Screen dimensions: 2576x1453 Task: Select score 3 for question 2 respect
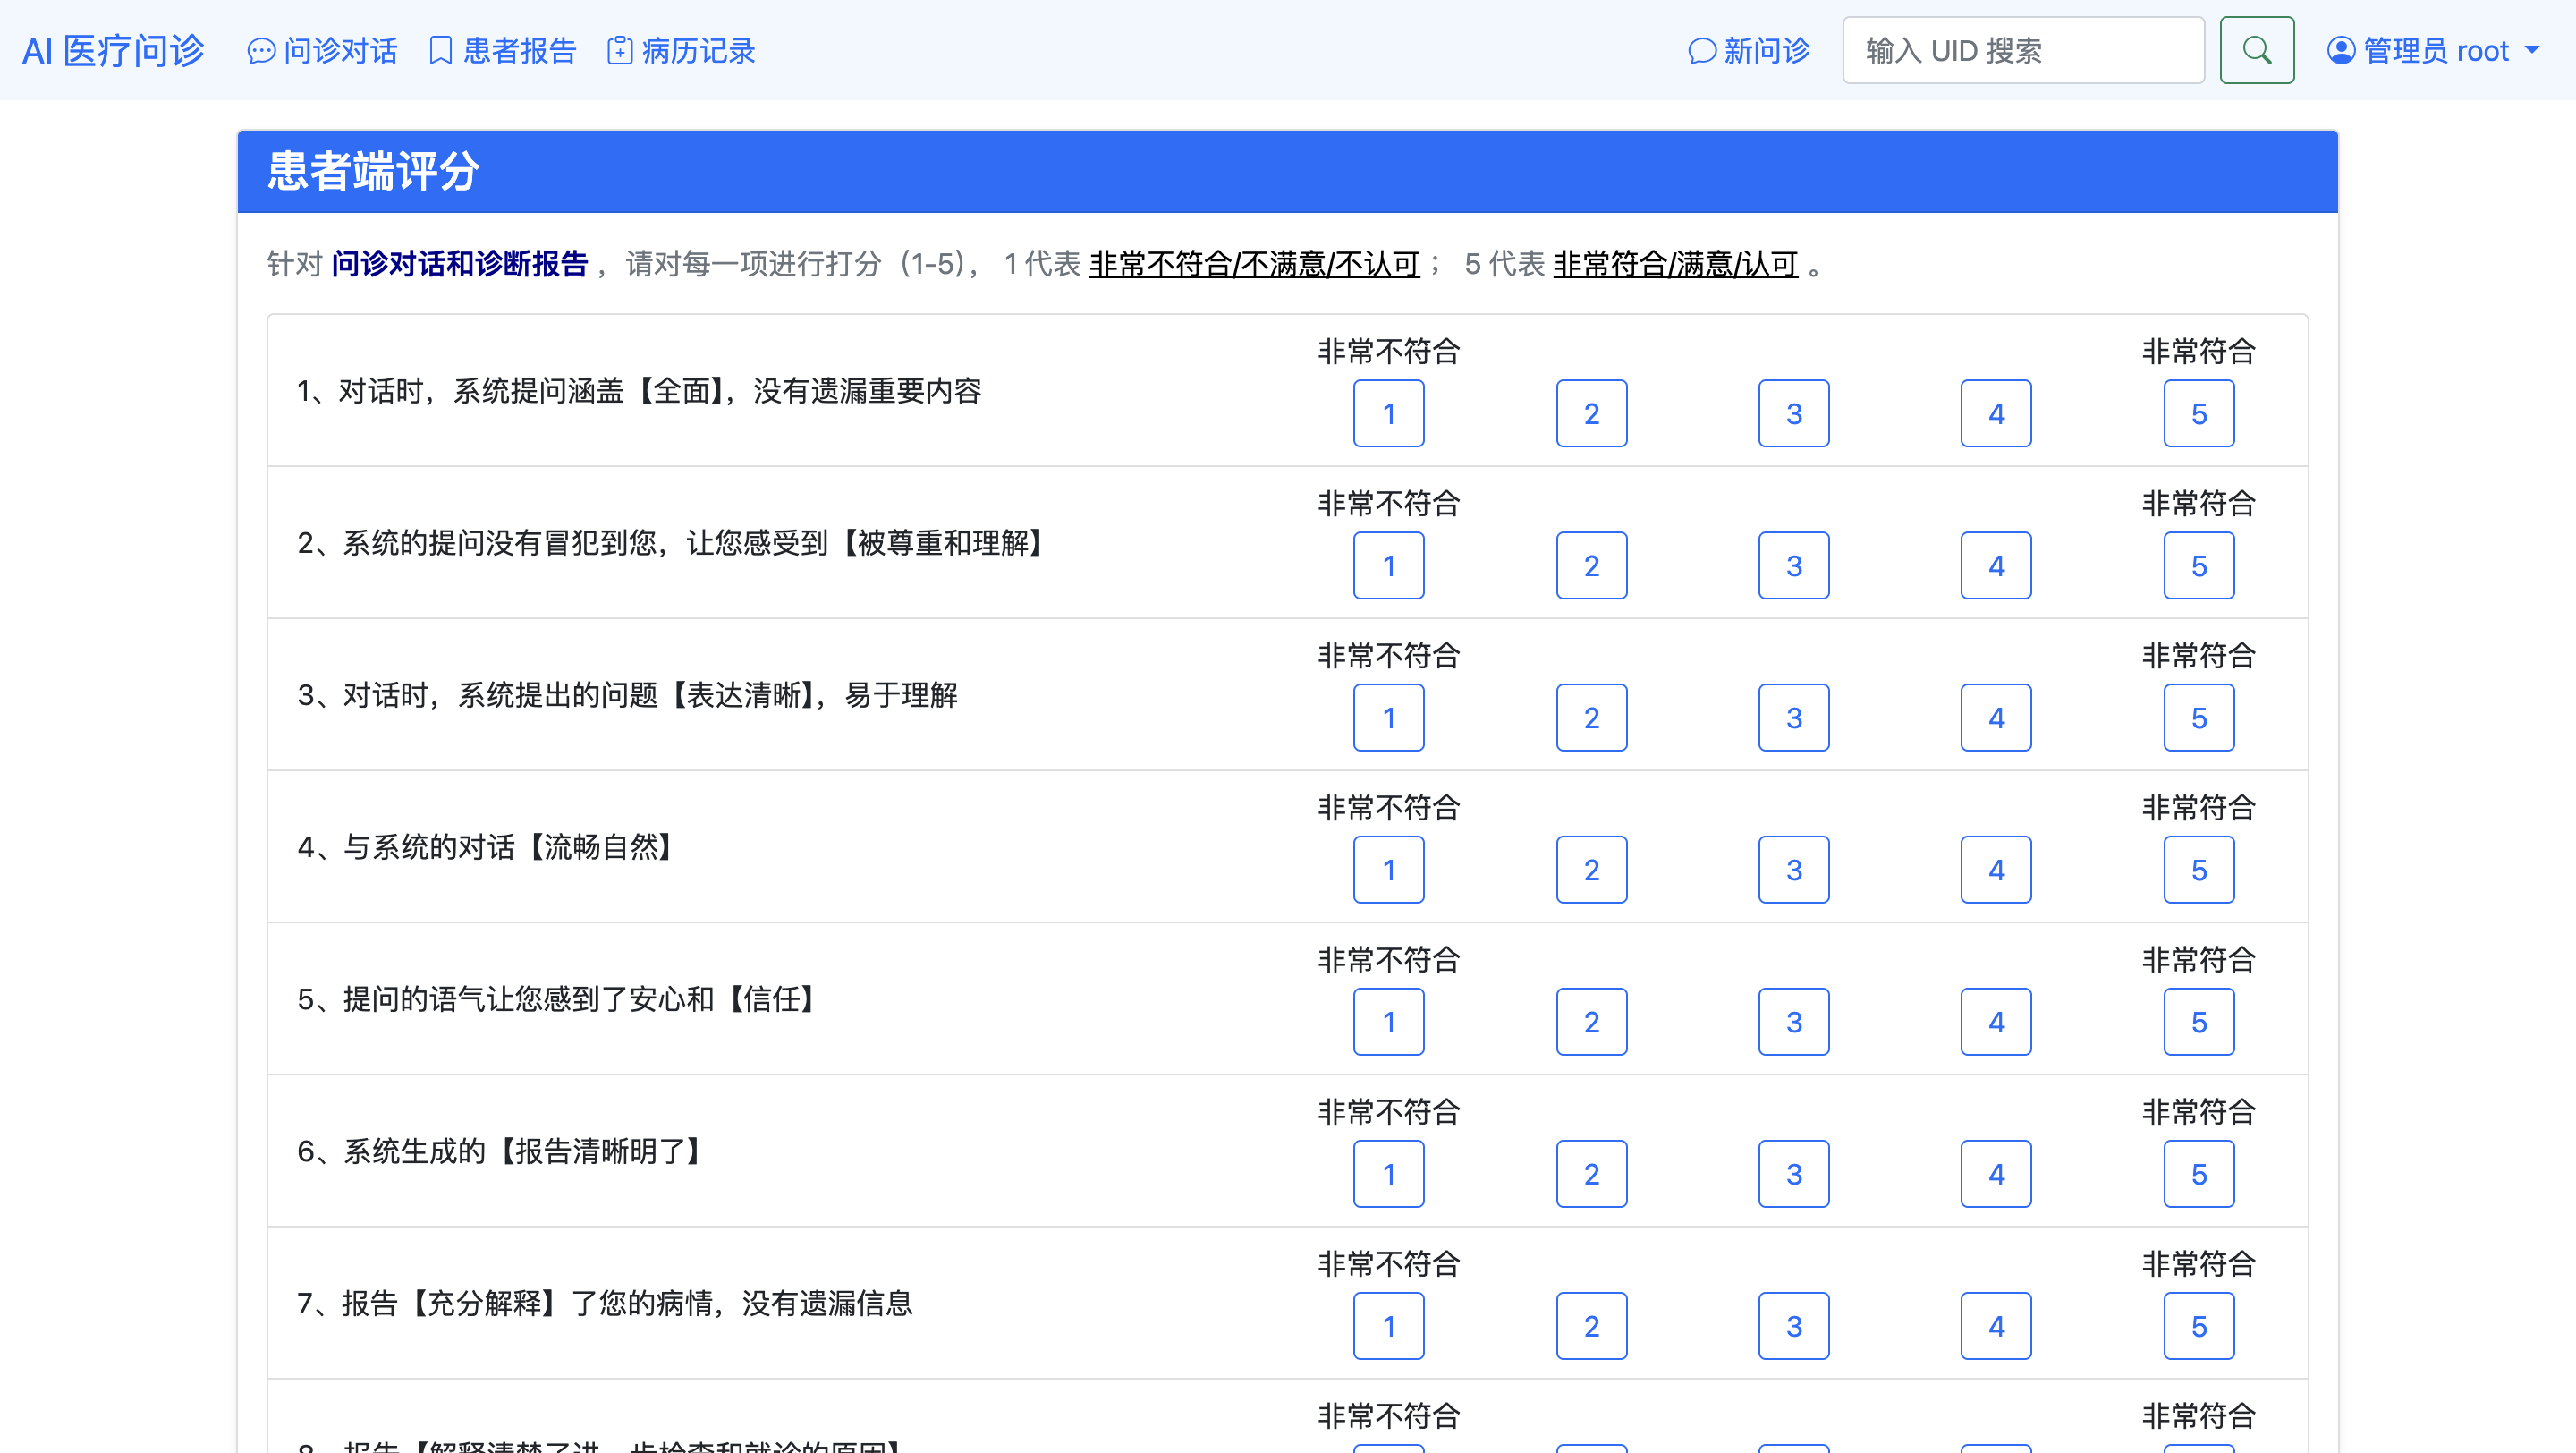[x=1793, y=566]
